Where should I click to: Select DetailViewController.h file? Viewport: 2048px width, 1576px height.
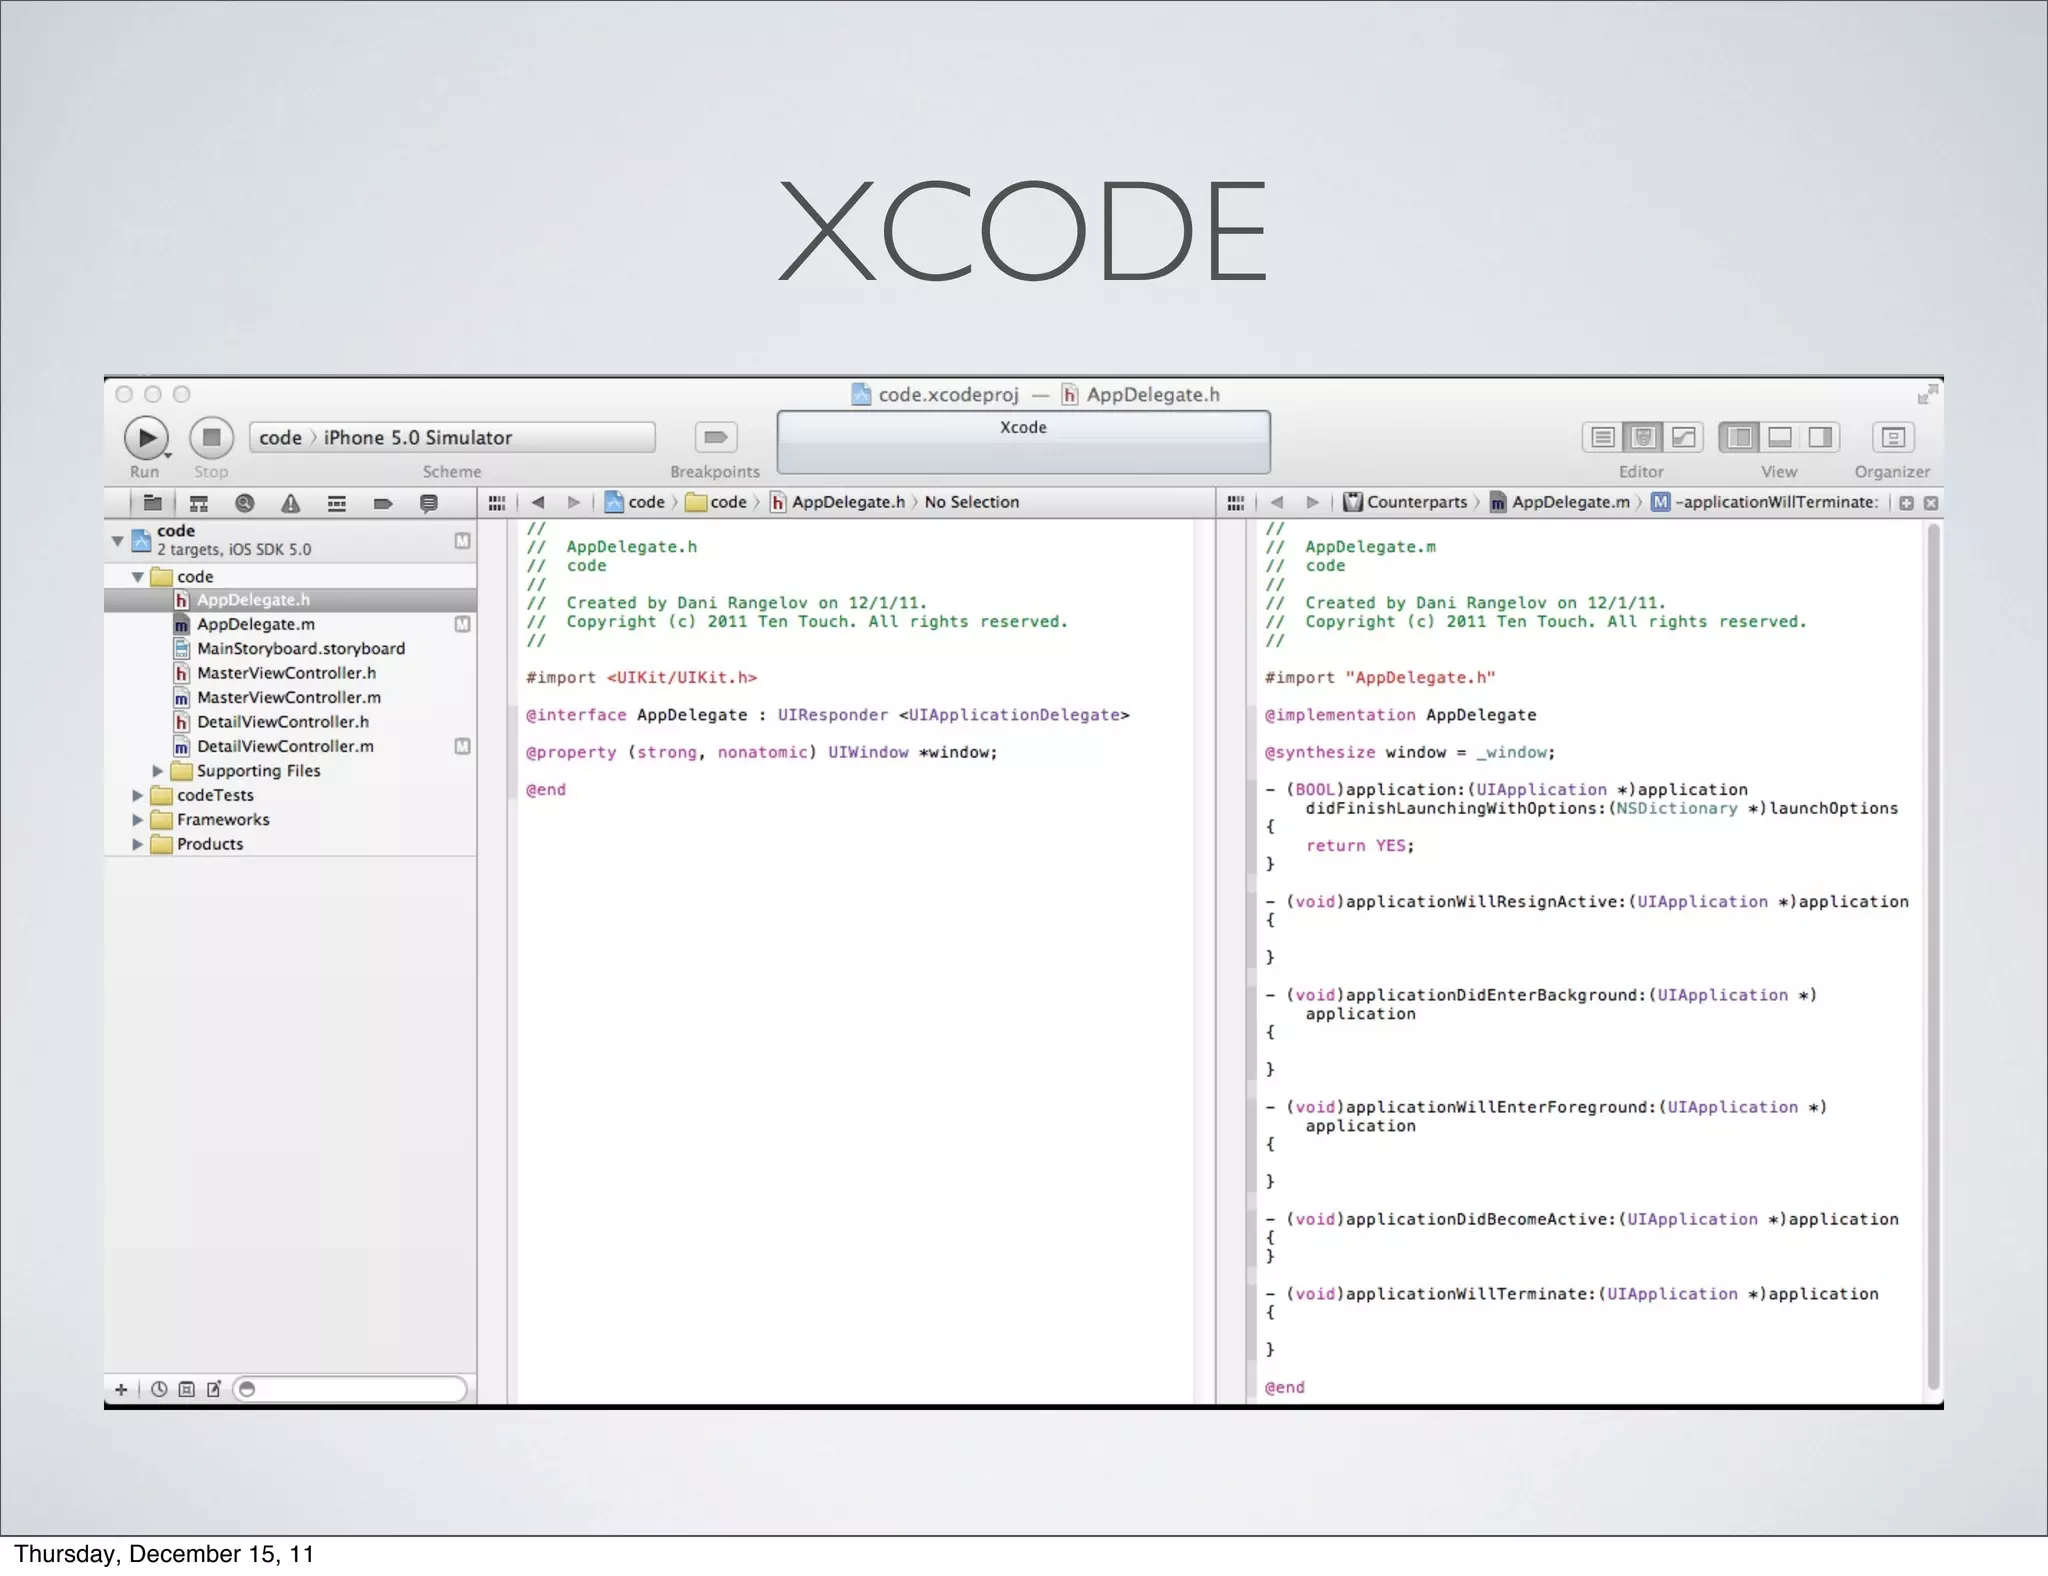[x=290, y=722]
